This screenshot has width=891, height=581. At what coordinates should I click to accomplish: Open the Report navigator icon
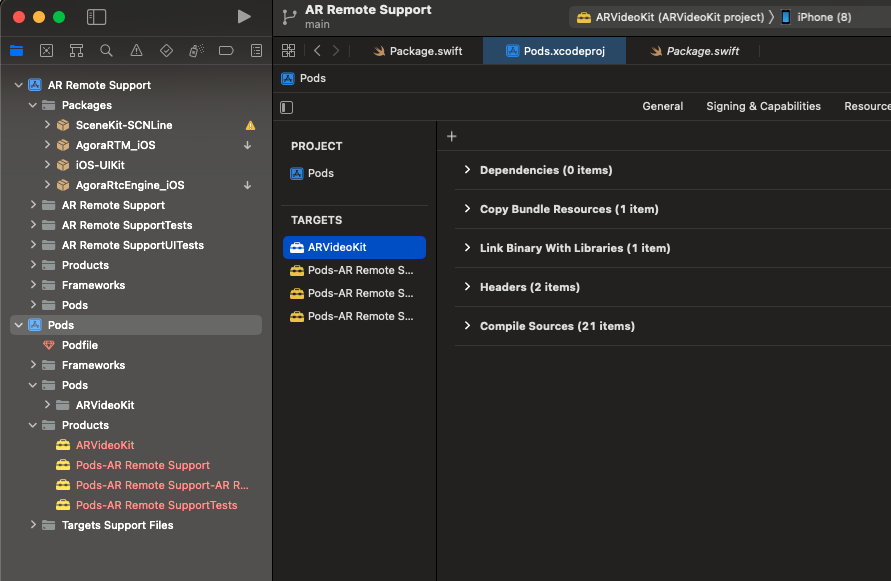[256, 51]
